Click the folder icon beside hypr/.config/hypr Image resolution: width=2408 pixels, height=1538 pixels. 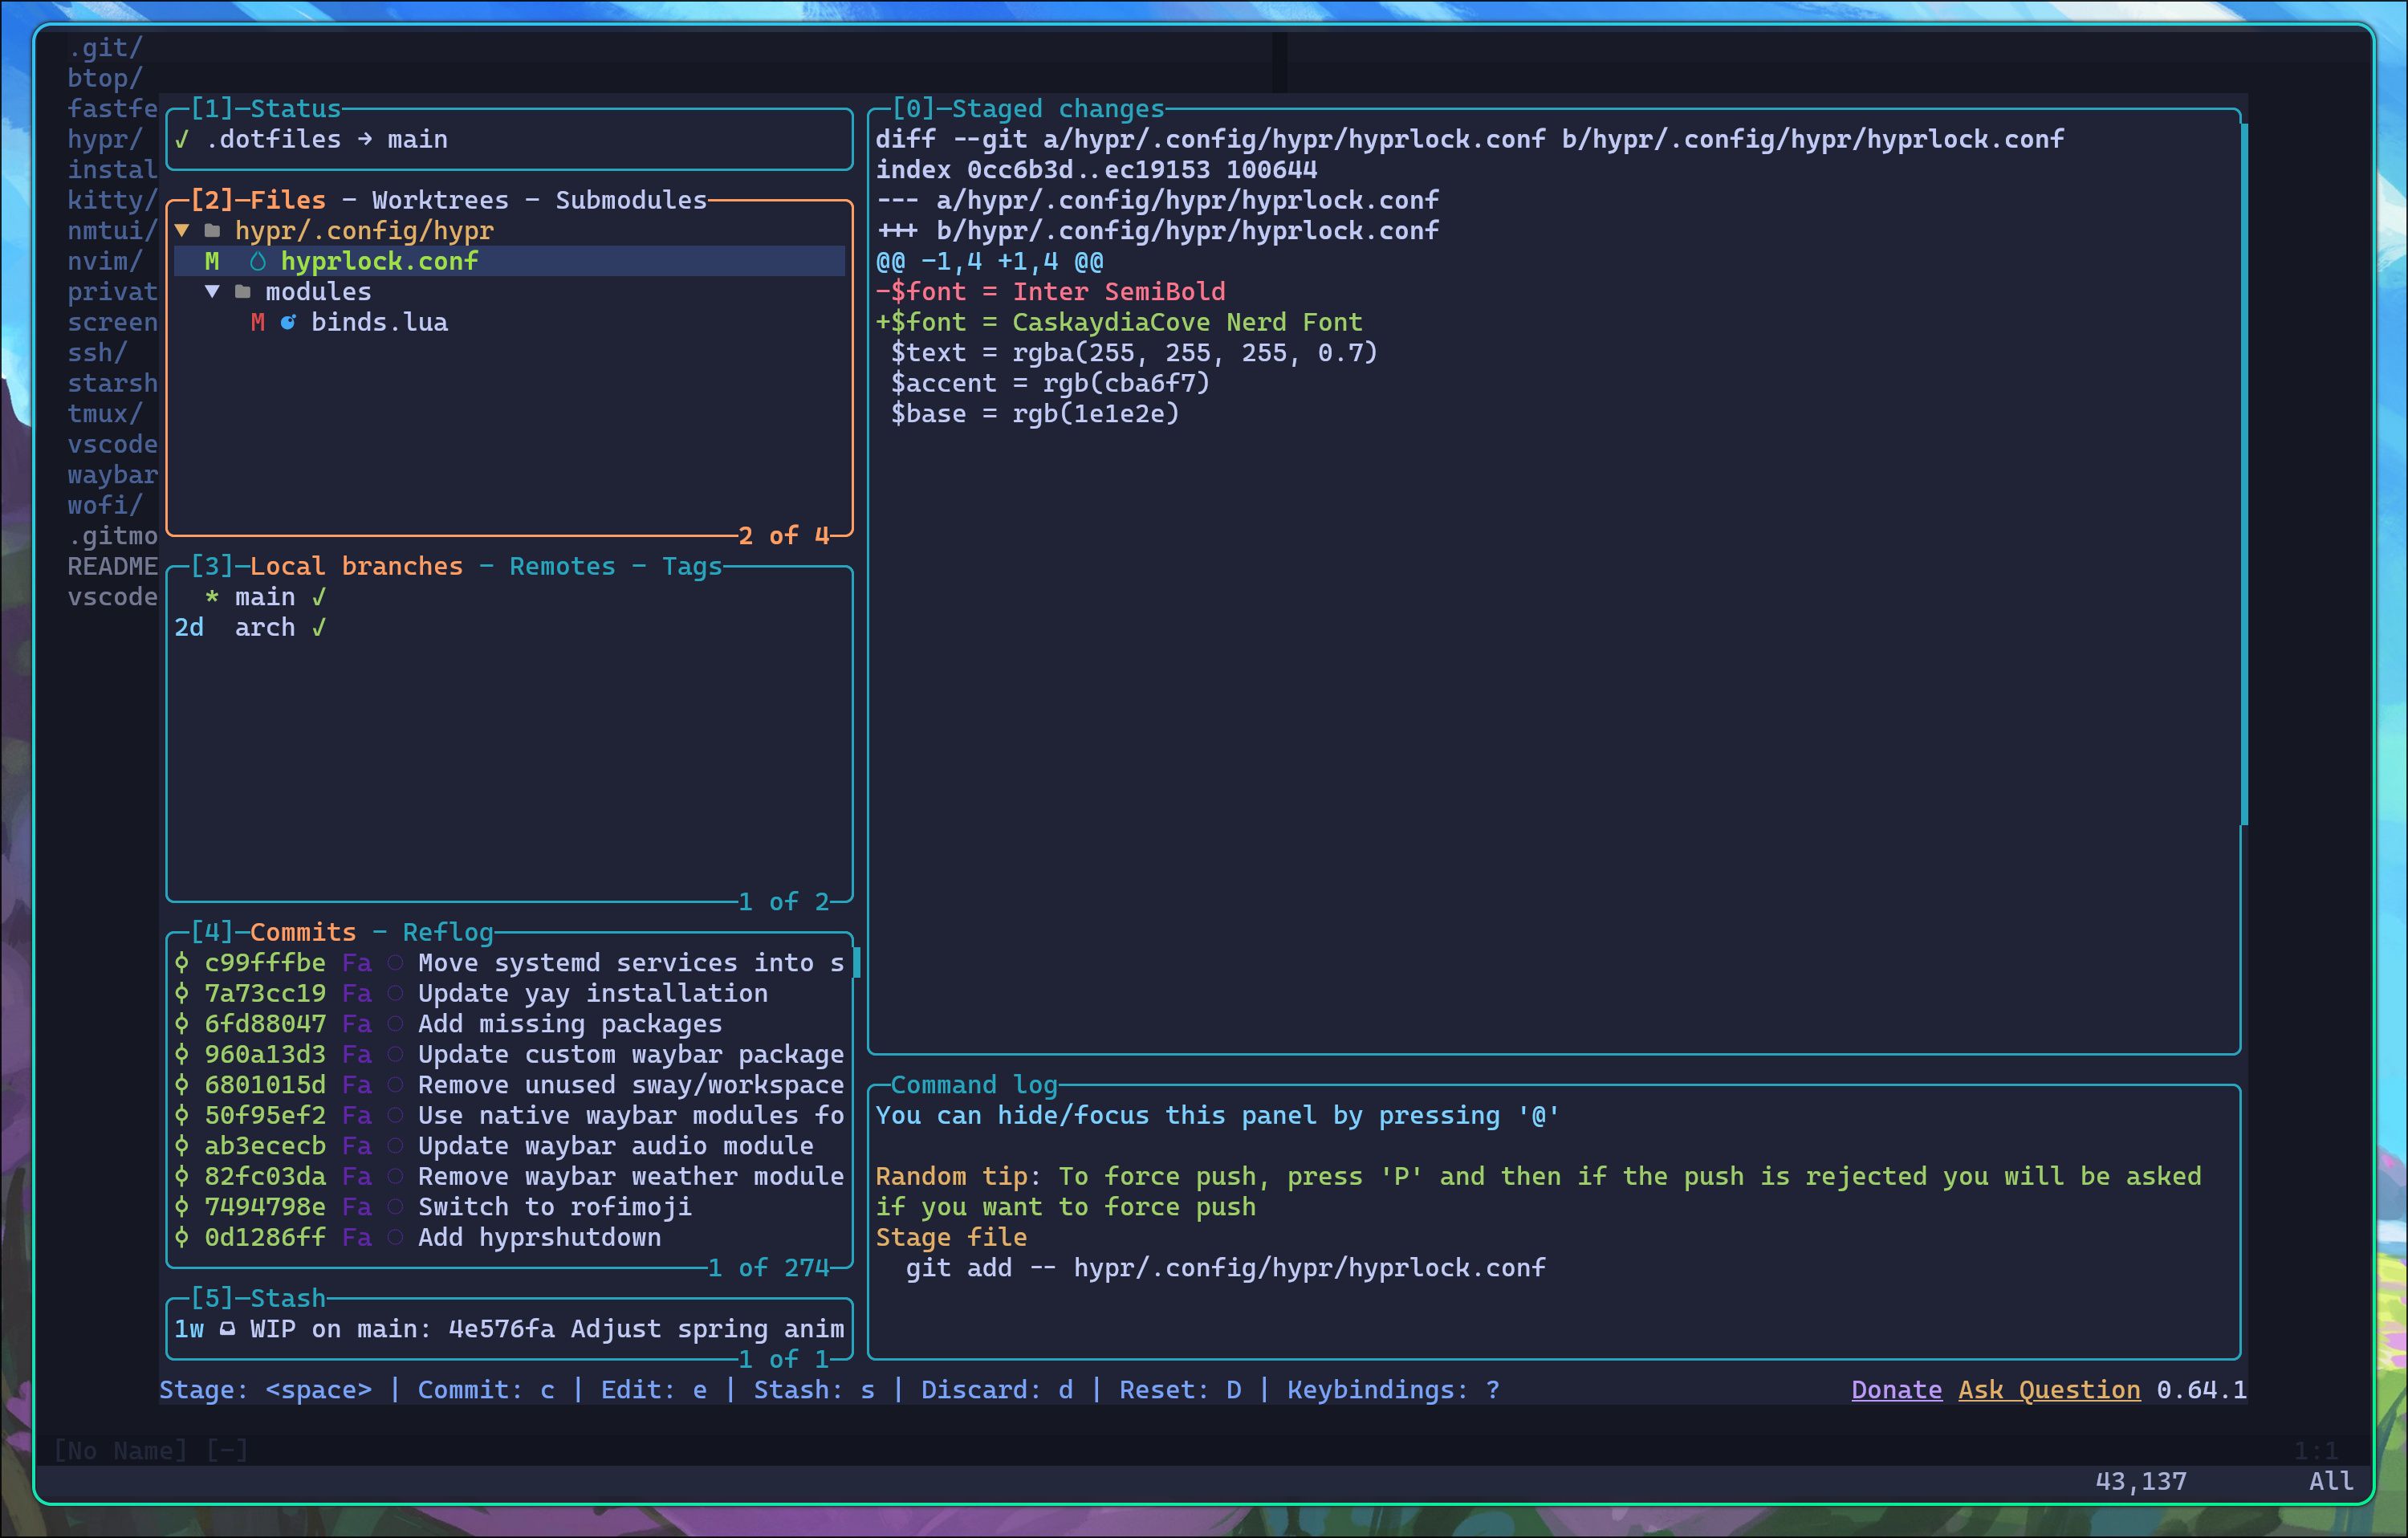coord(212,231)
